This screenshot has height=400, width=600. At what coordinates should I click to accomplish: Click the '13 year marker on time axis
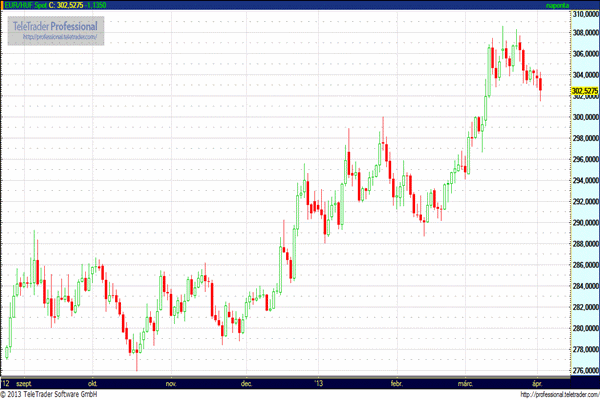[x=319, y=383]
